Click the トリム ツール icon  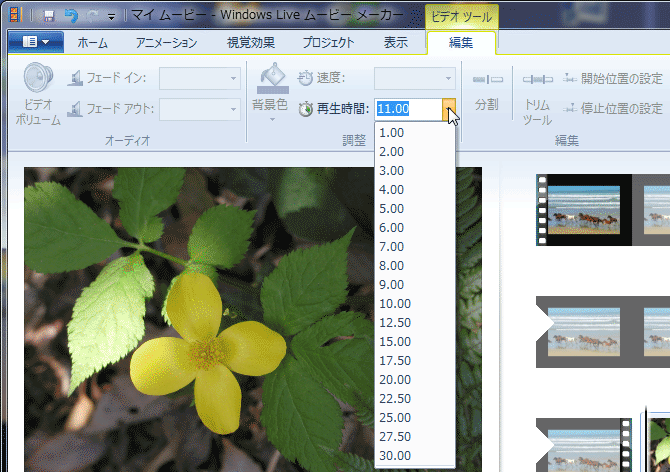[537, 79]
